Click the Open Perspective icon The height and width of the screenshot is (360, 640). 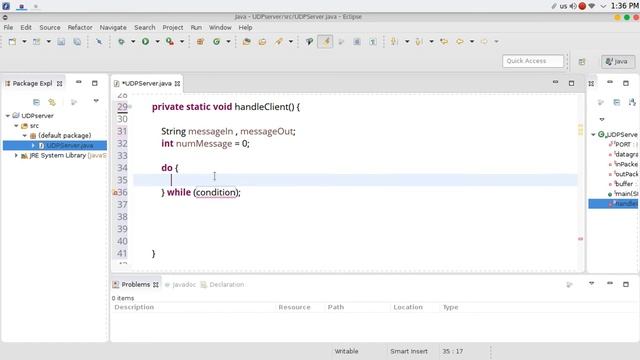[582, 62]
